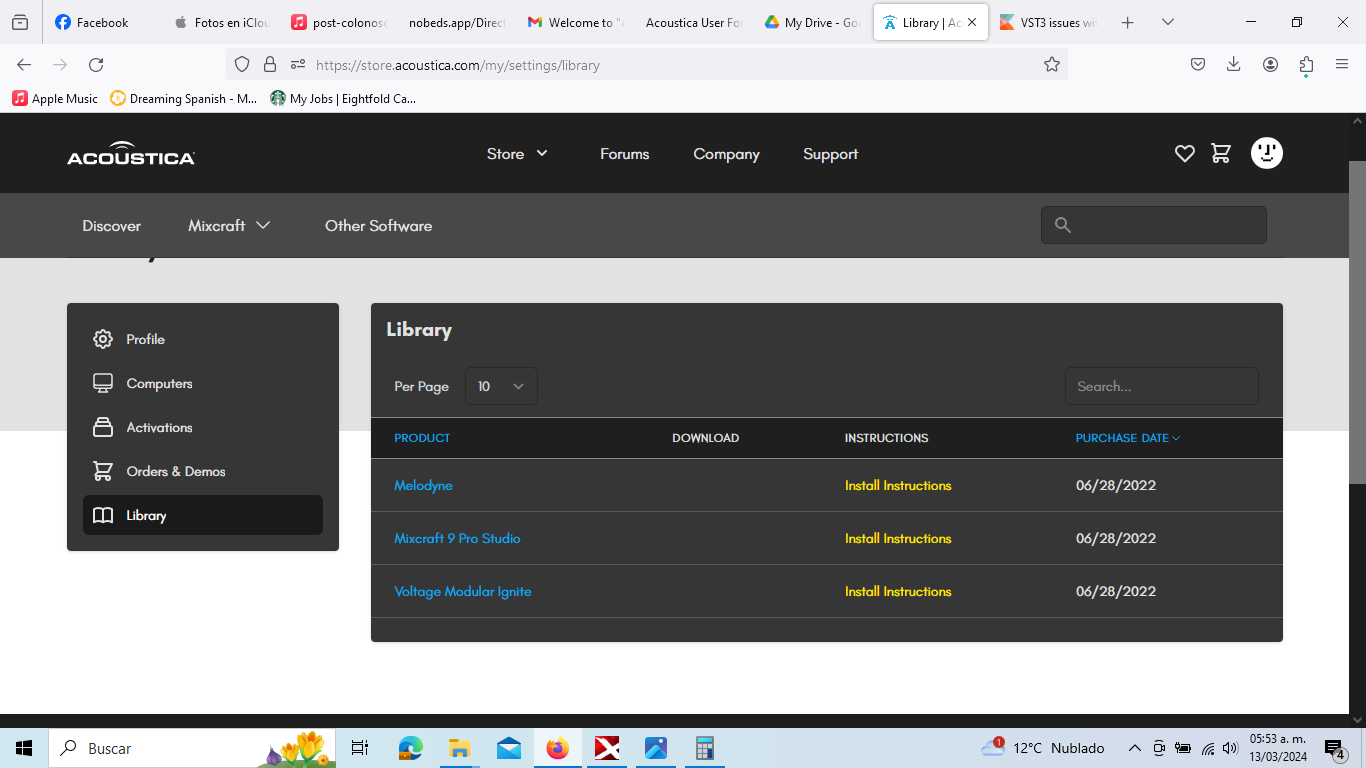Open the Firefox account icon
This screenshot has width=1366, height=768.
[x=1270, y=64]
